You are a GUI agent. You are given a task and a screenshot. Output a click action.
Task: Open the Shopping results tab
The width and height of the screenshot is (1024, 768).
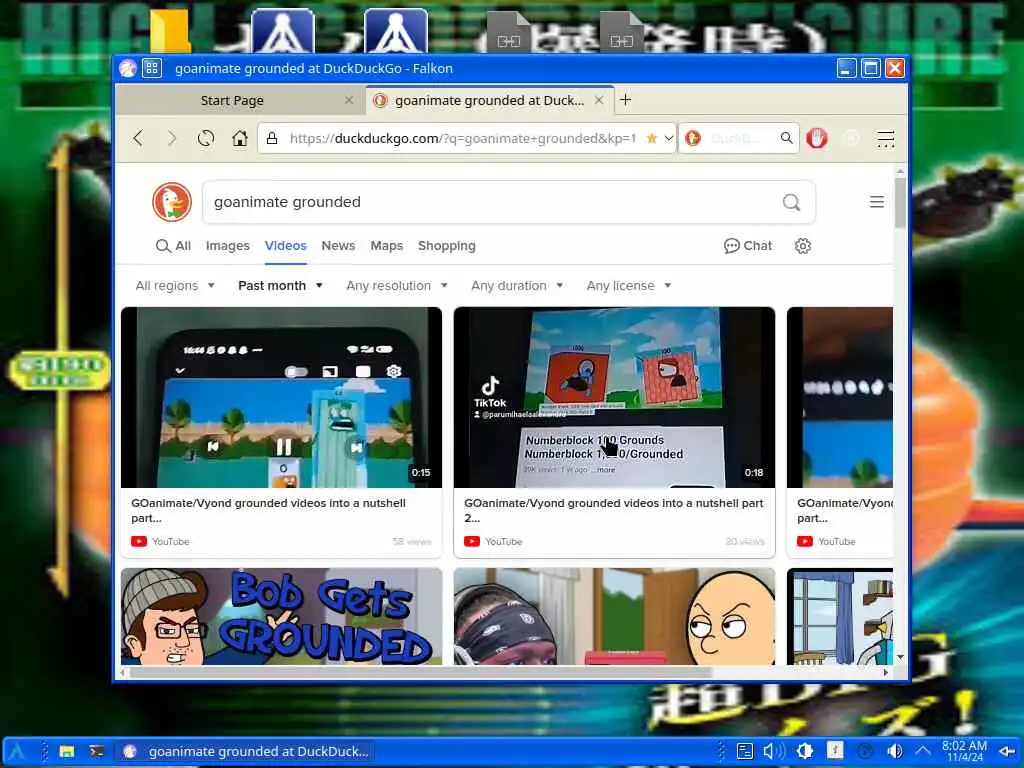447,246
